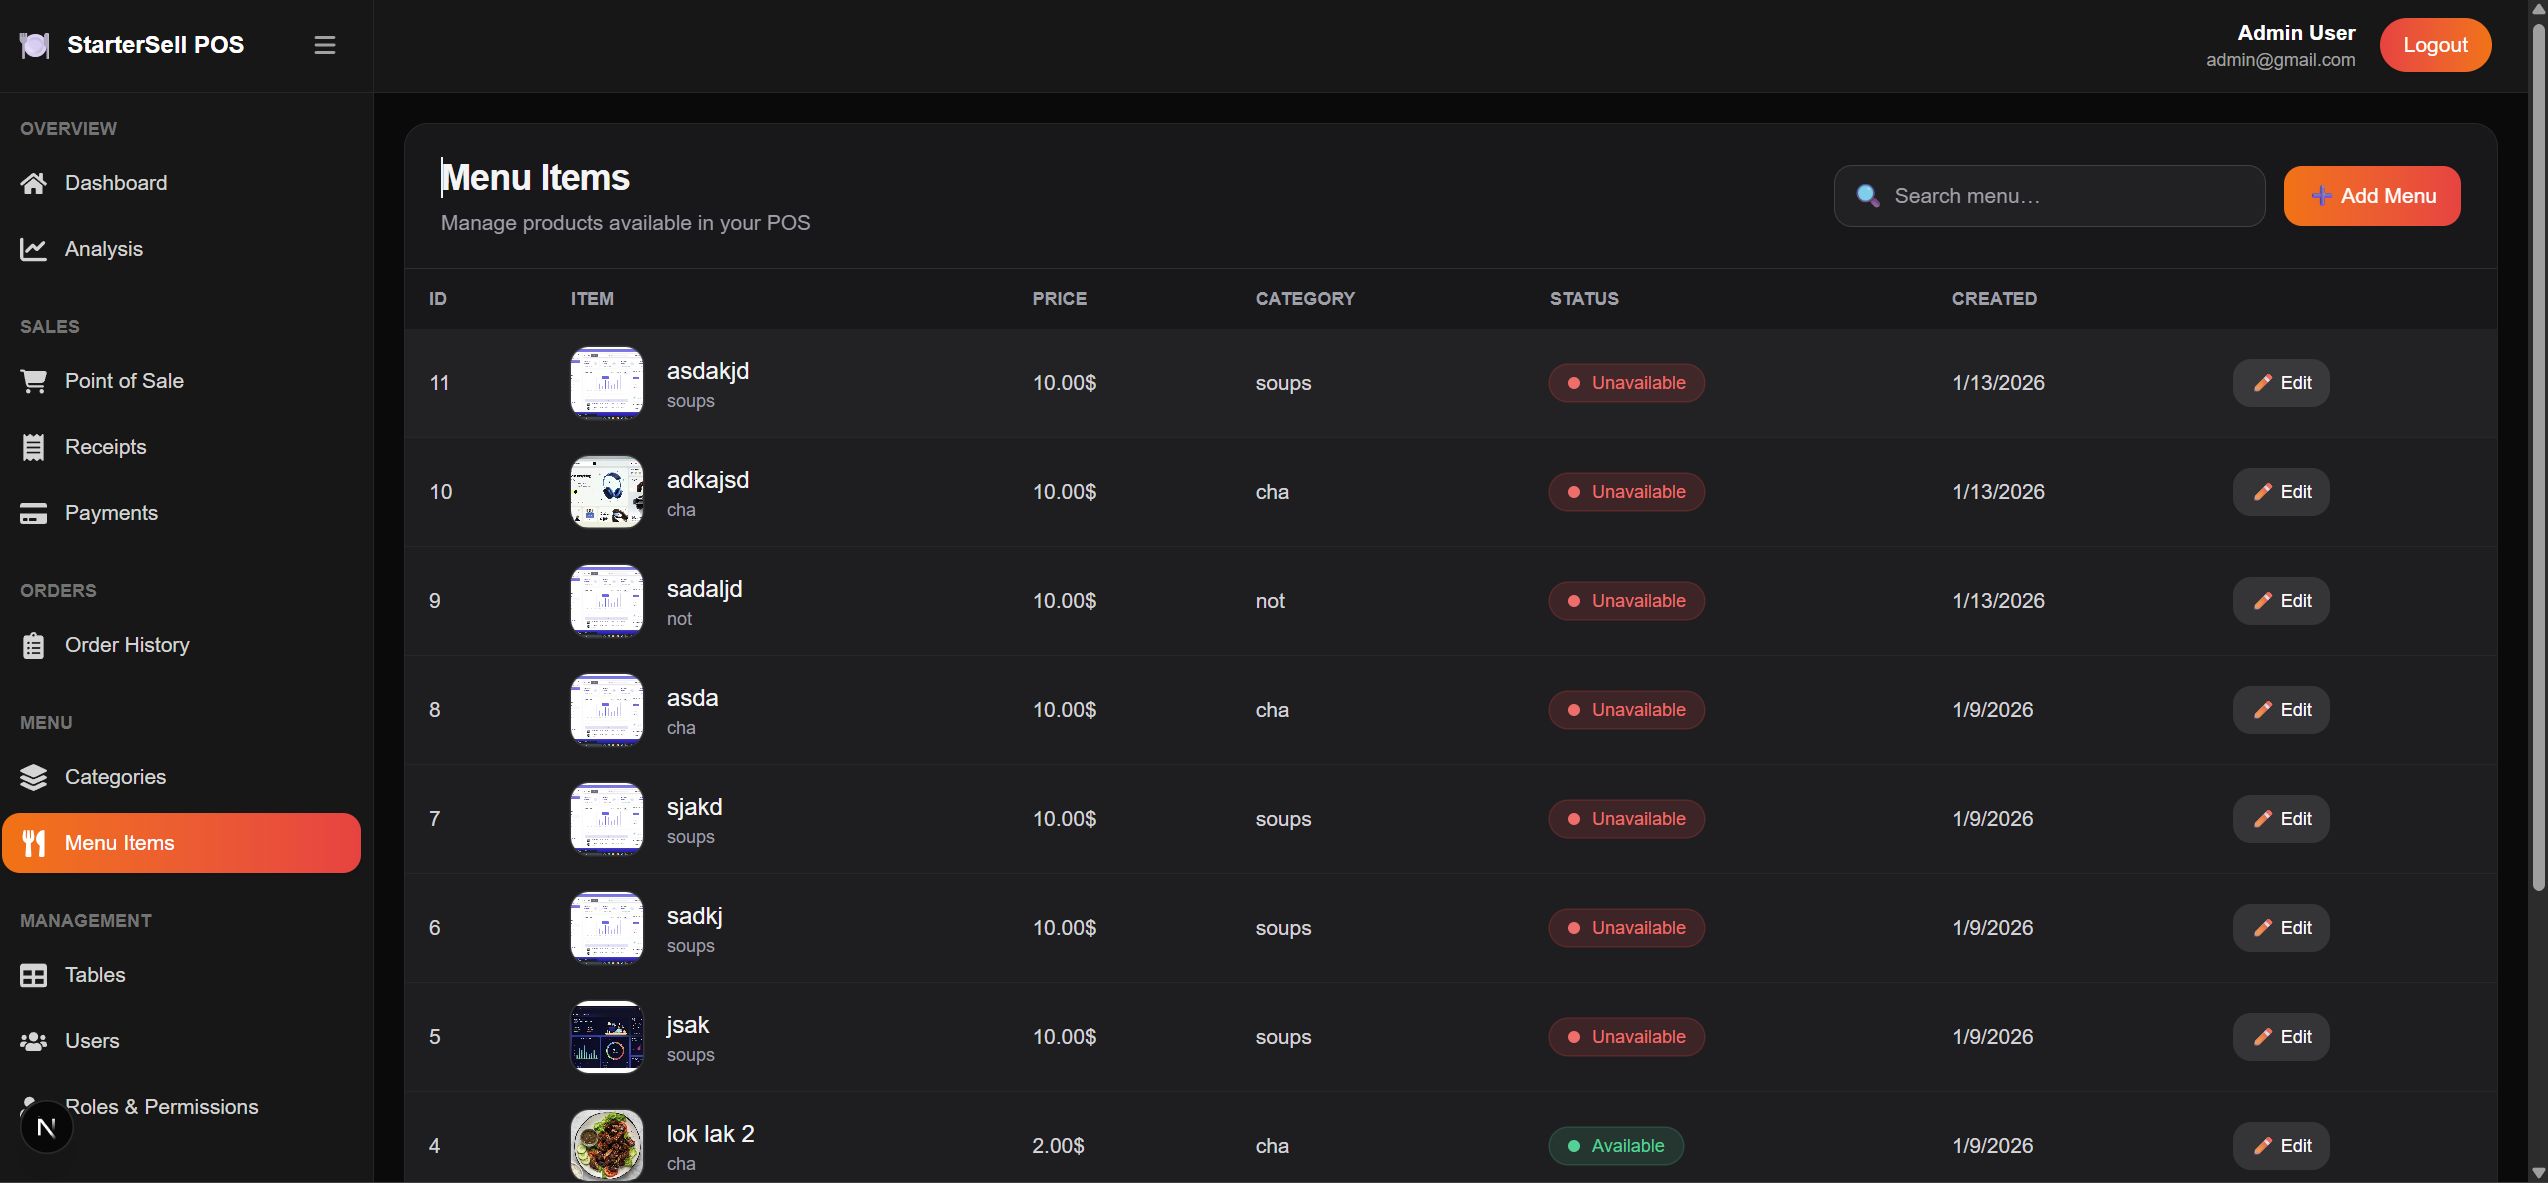Go to Users management page
The height and width of the screenshot is (1183, 2548).
tap(91, 1041)
